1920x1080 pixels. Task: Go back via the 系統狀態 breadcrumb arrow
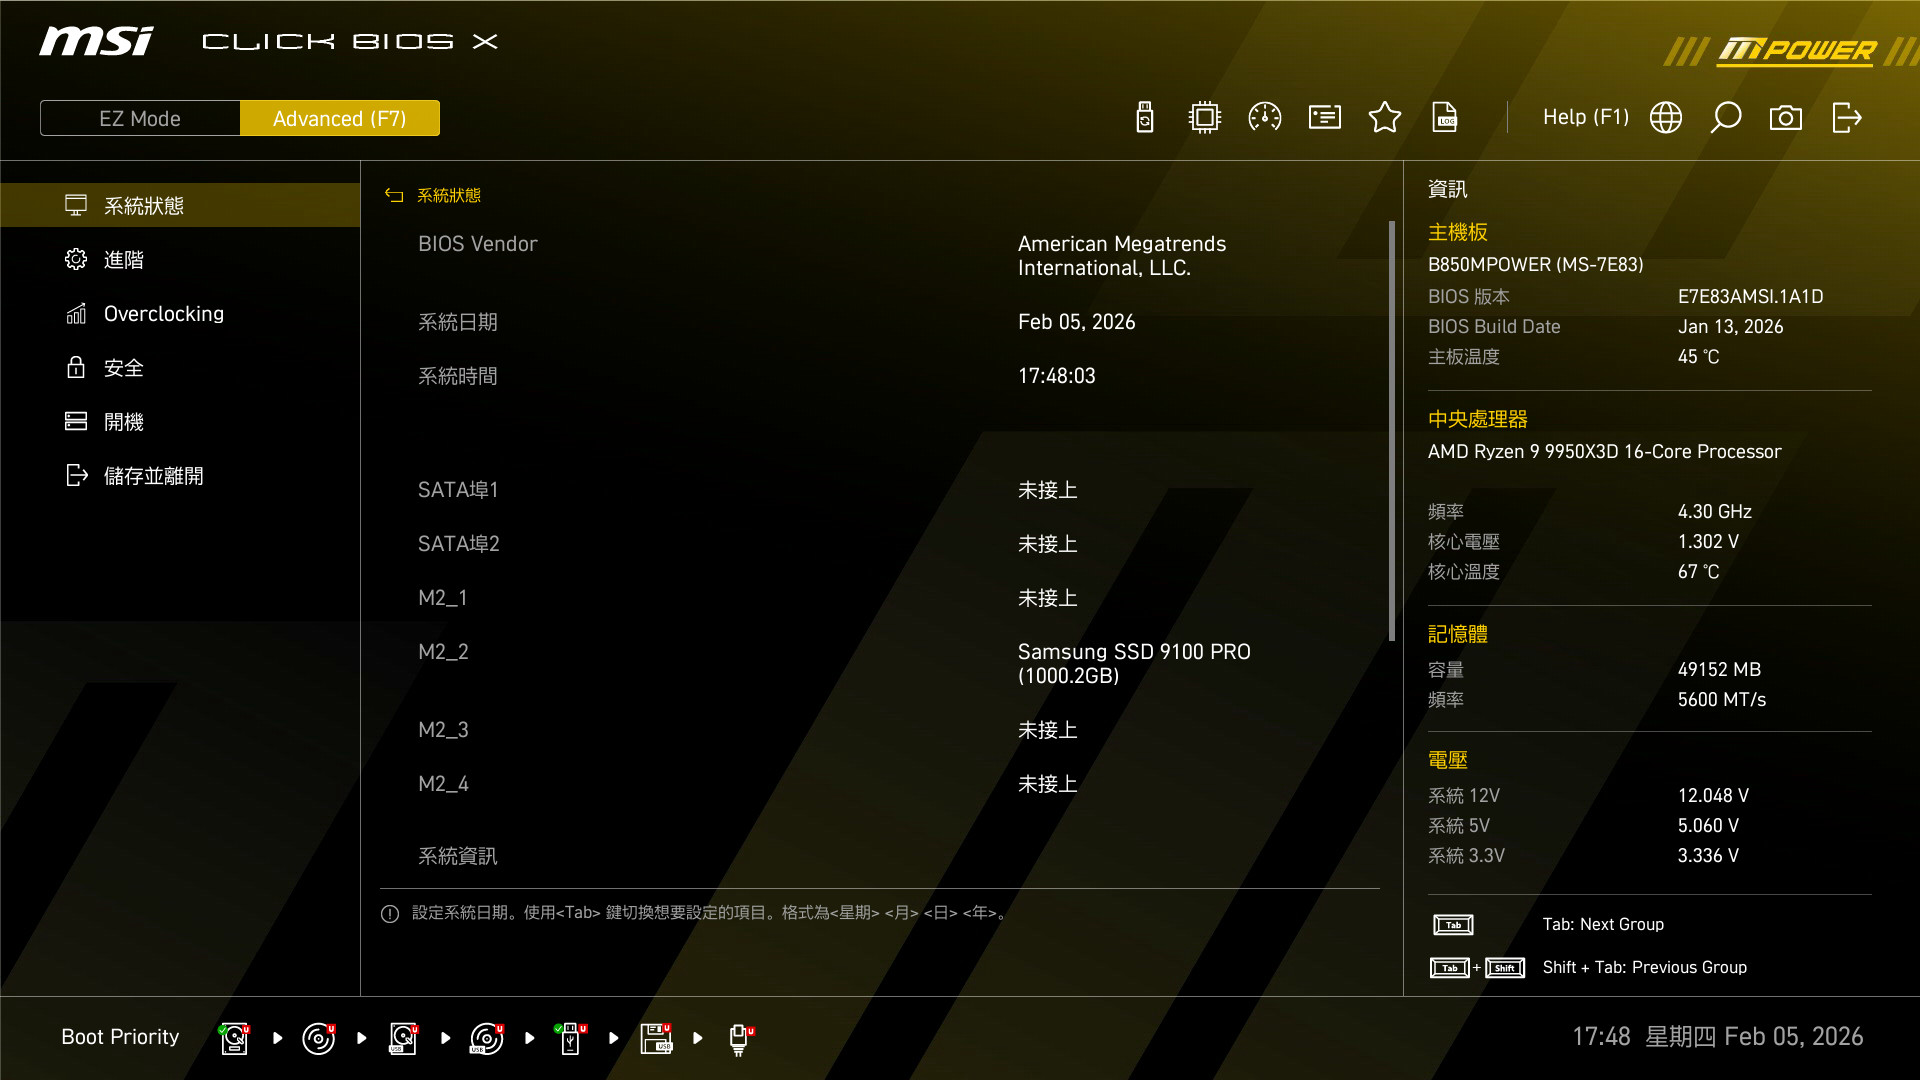point(394,196)
